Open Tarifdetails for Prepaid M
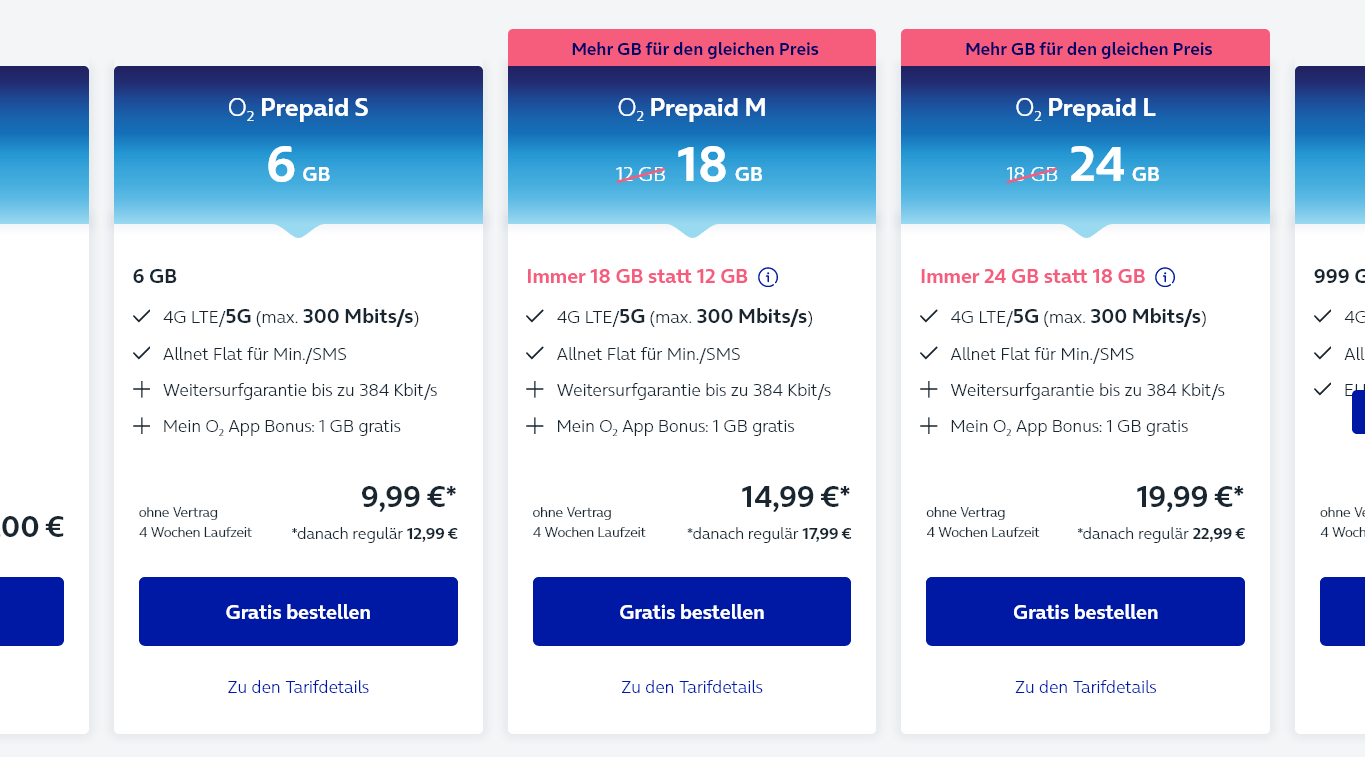Viewport: 1365px width, 757px height. pos(692,687)
